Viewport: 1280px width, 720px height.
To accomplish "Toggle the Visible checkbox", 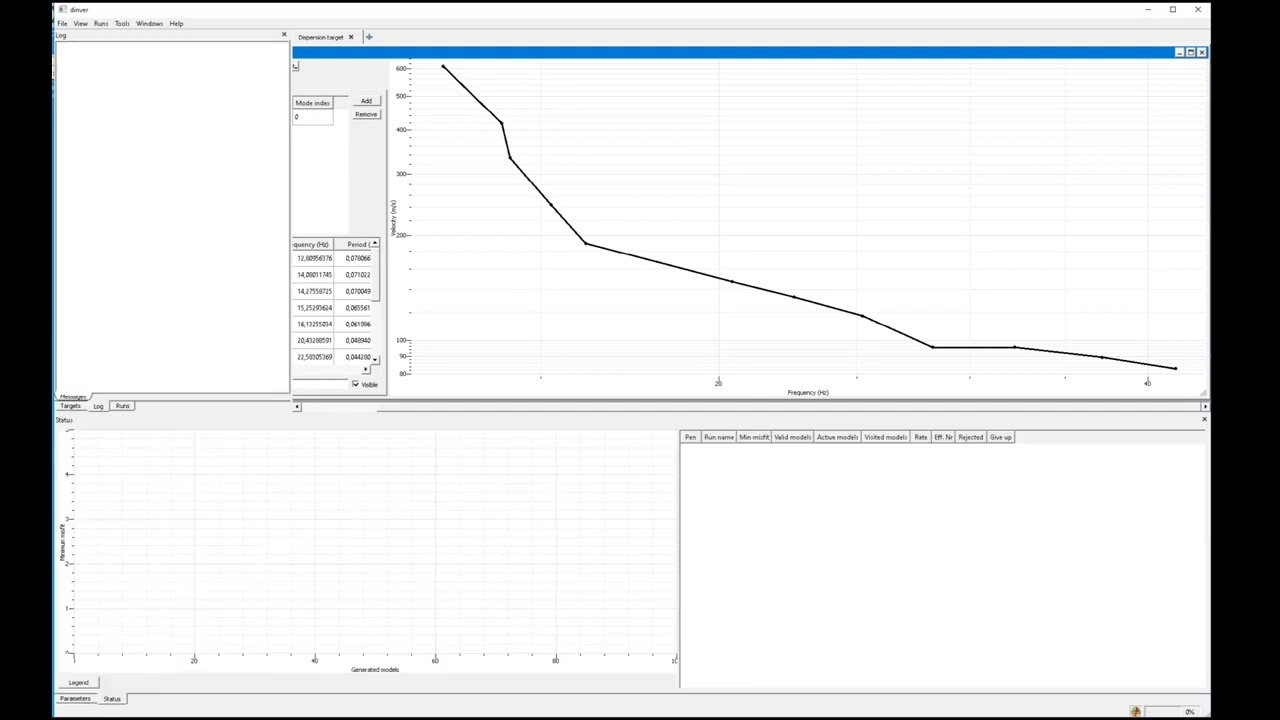I will coord(355,384).
